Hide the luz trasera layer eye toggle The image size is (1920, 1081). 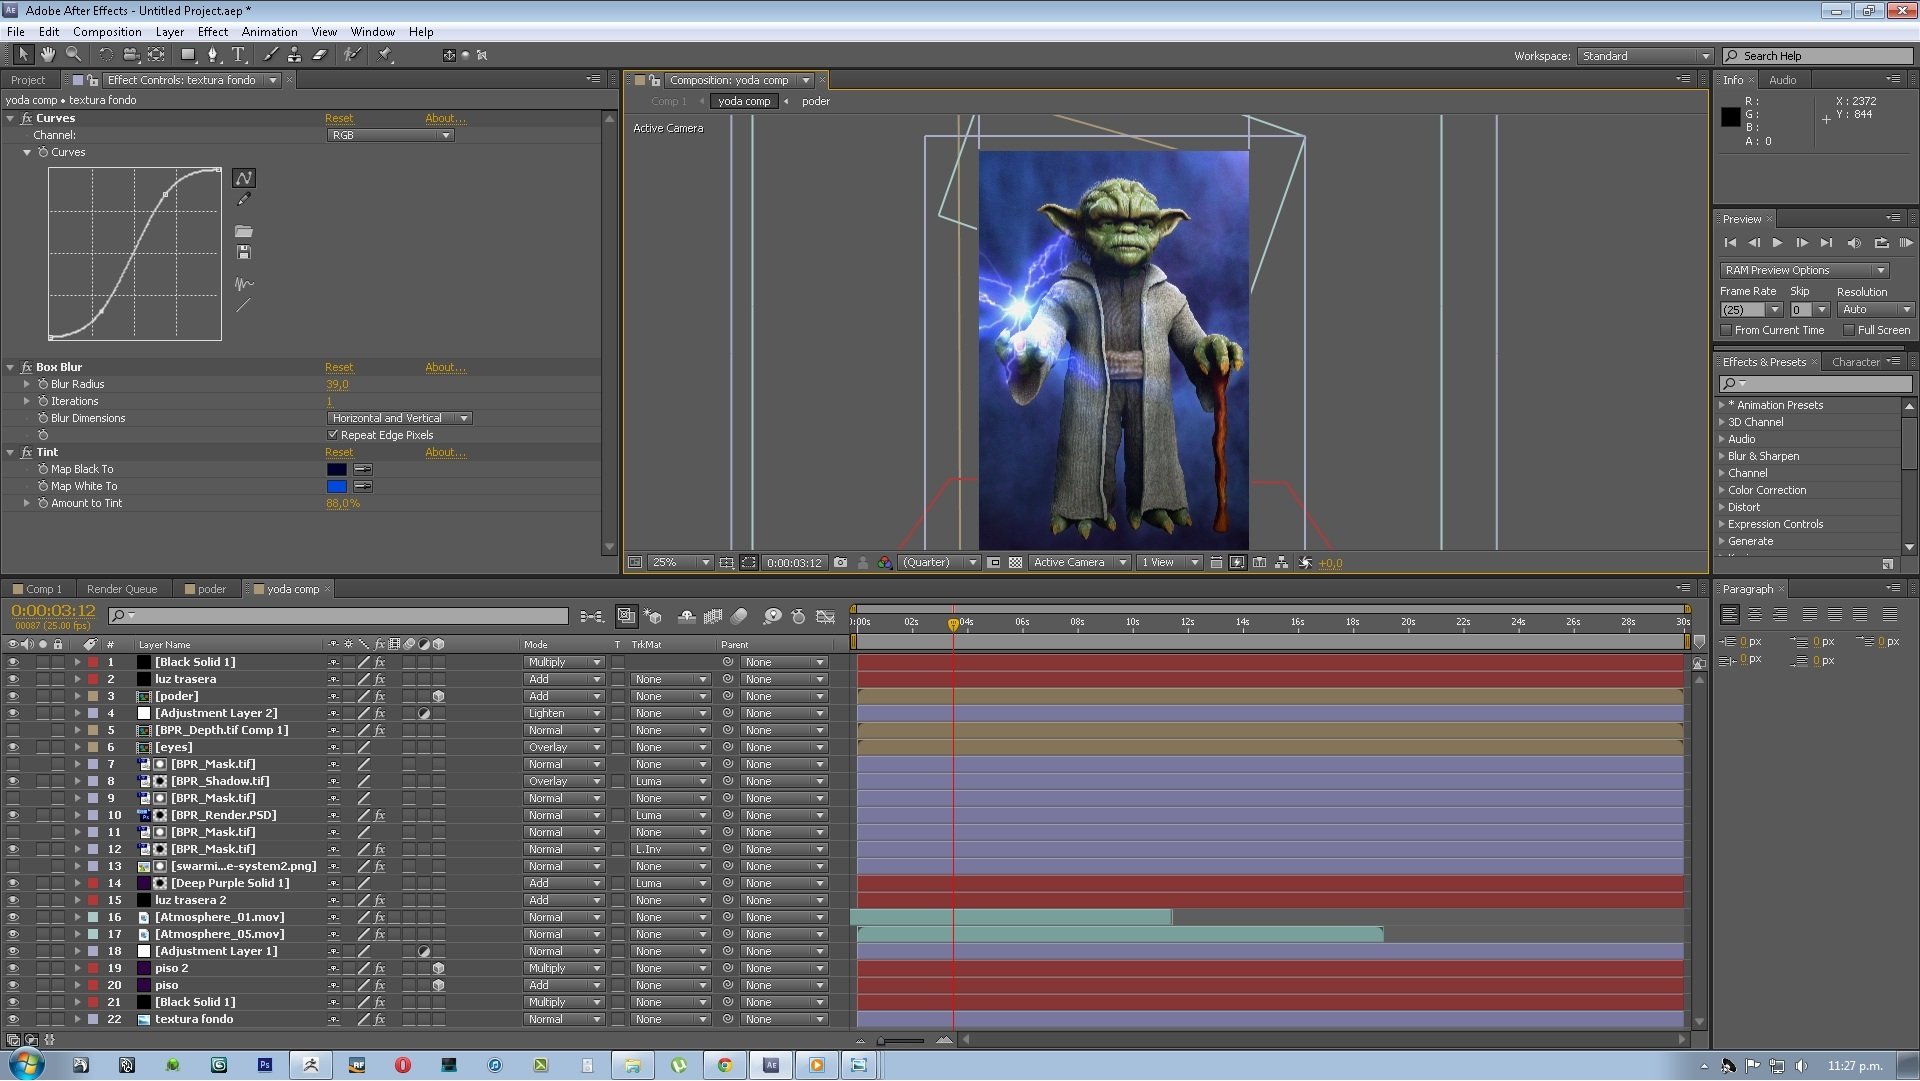tap(13, 680)
